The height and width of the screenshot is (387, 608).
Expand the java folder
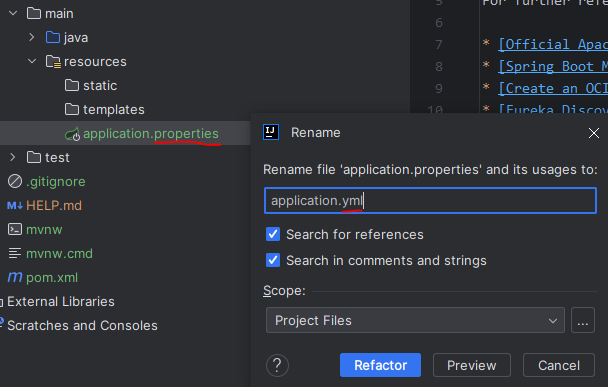pyautogui.click(x=32, y=38)
